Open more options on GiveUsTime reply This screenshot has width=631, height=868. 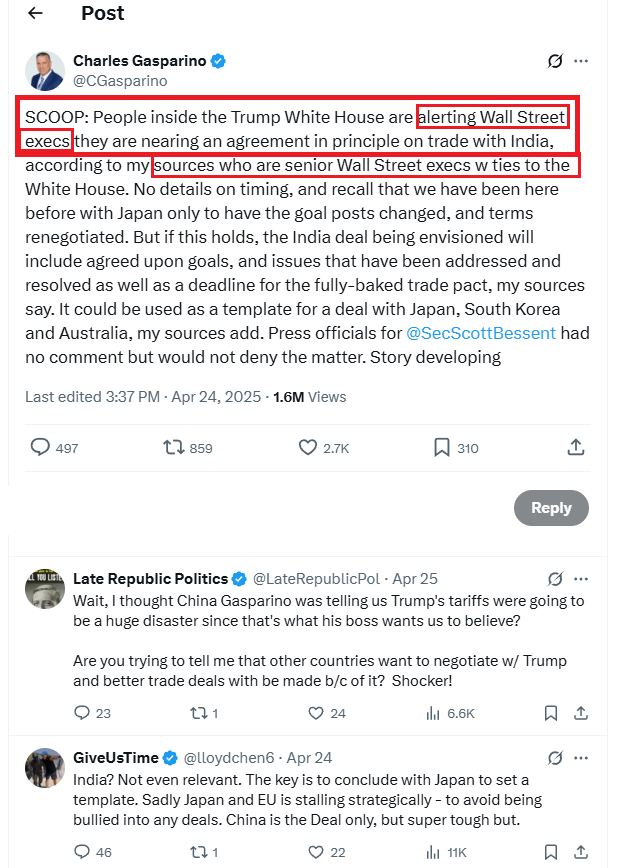click(581, 757)
